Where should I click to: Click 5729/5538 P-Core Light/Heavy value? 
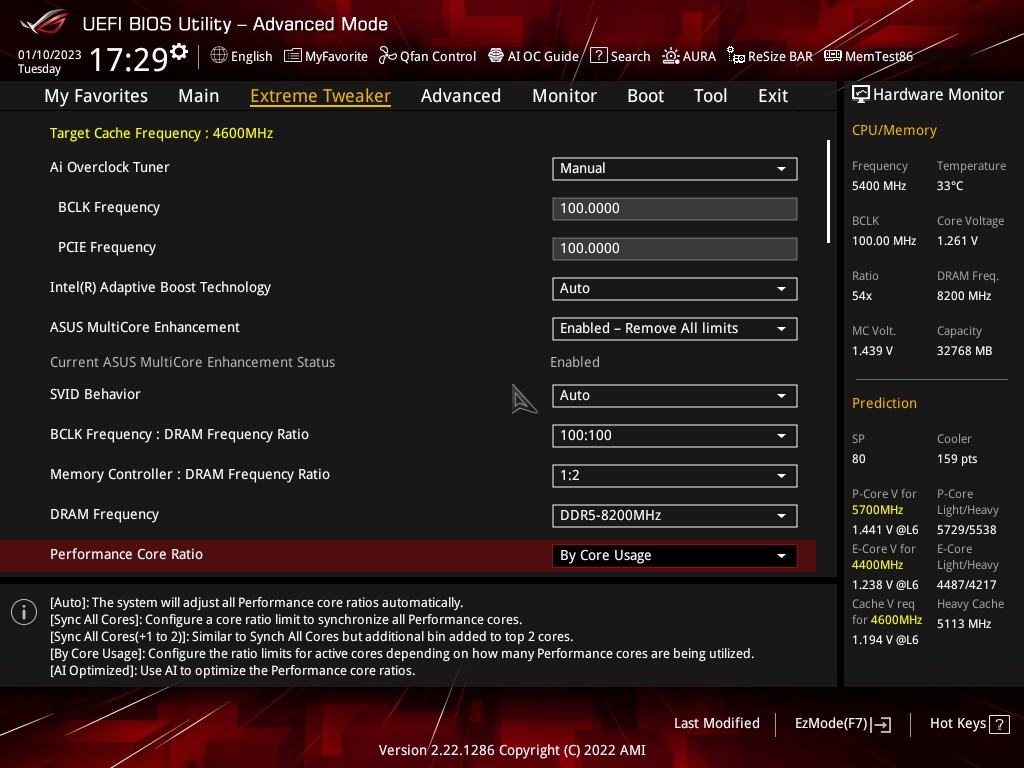(x=967, y=530)
